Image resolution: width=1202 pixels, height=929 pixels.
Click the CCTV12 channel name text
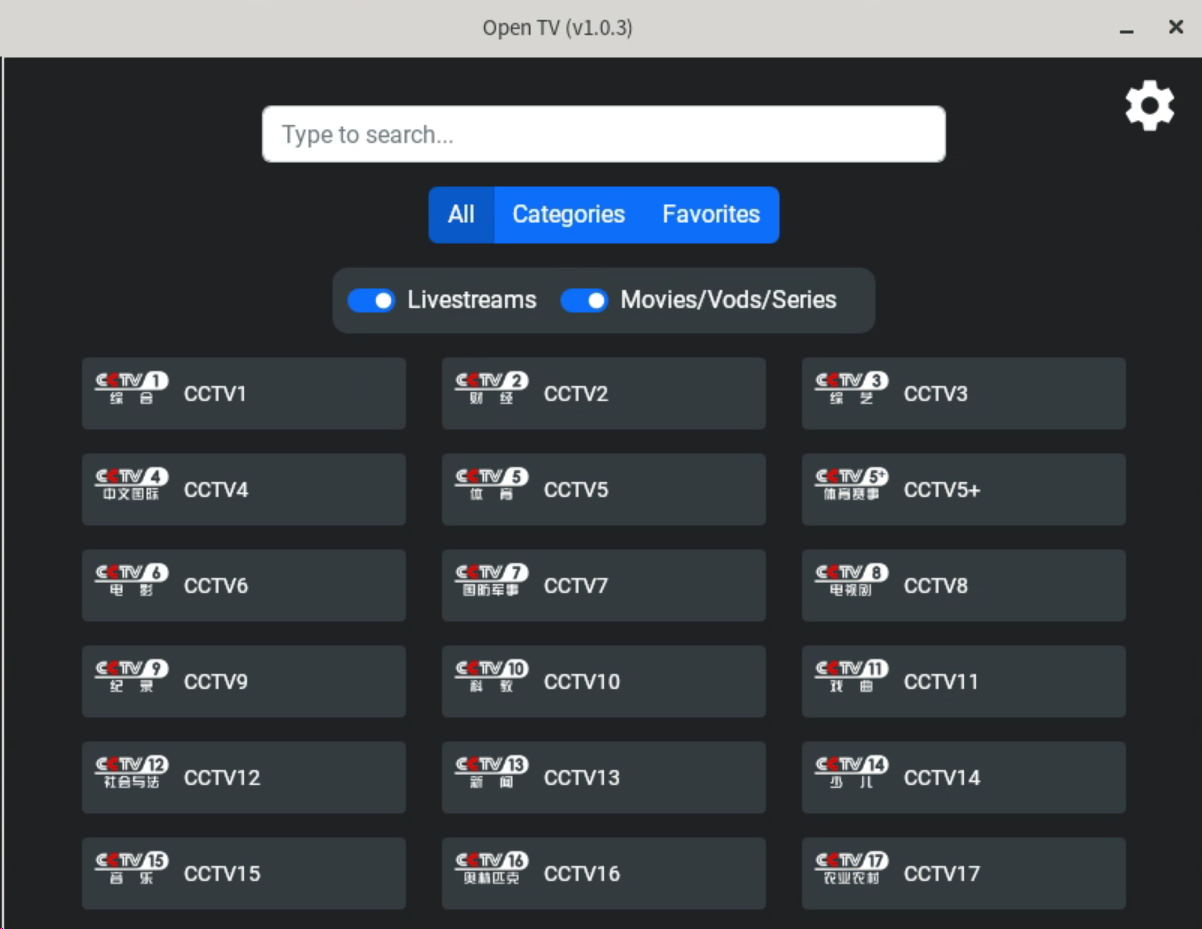222,778
